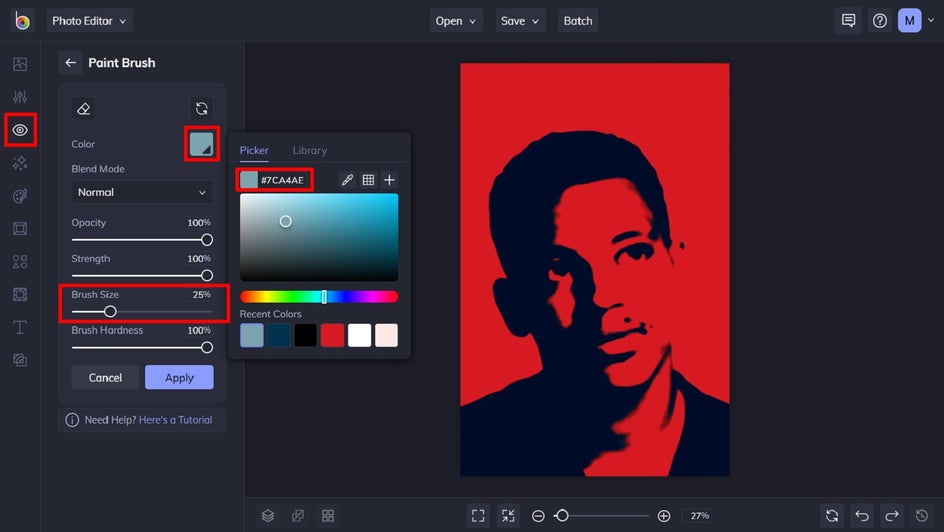Select the blue-gray recent color
The height and width of the screenshot is (532, 944).
[x=252, y=335]
